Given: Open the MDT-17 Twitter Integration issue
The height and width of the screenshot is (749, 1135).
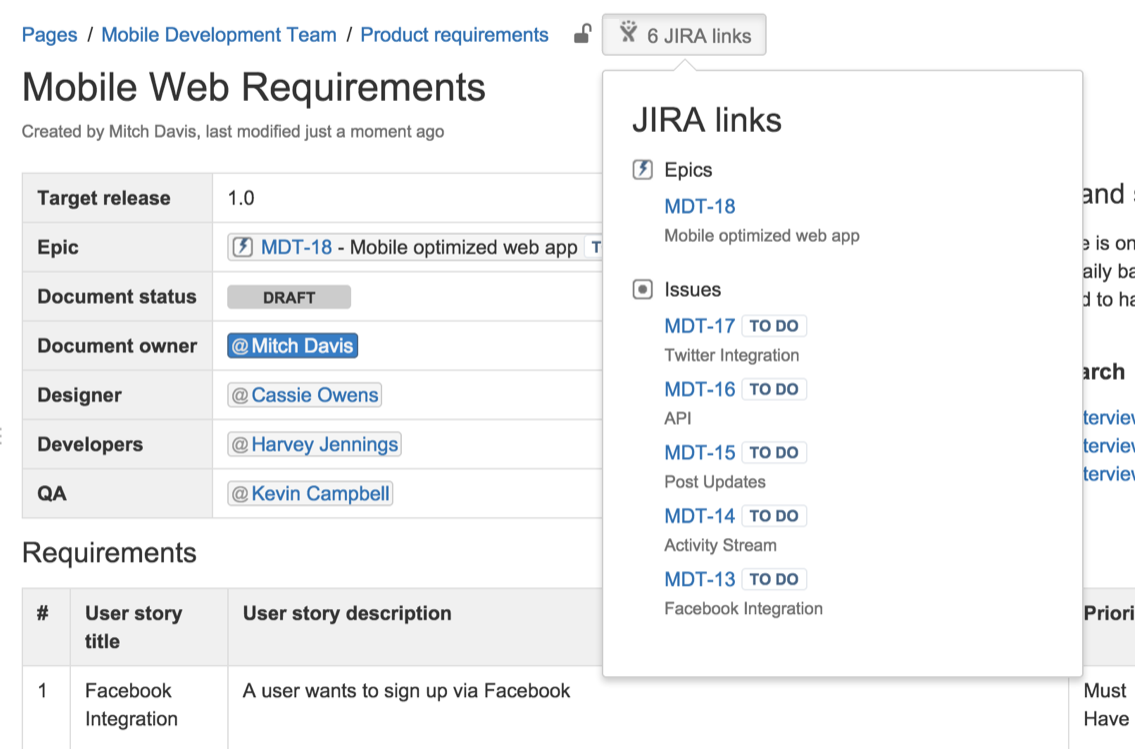Looking at the screenshot, I should pos(699,326).
